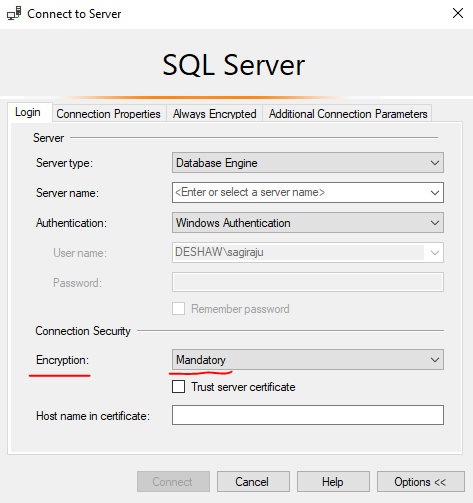
Task: Click the Connect to Server title icon
Action: click(14, 14)
